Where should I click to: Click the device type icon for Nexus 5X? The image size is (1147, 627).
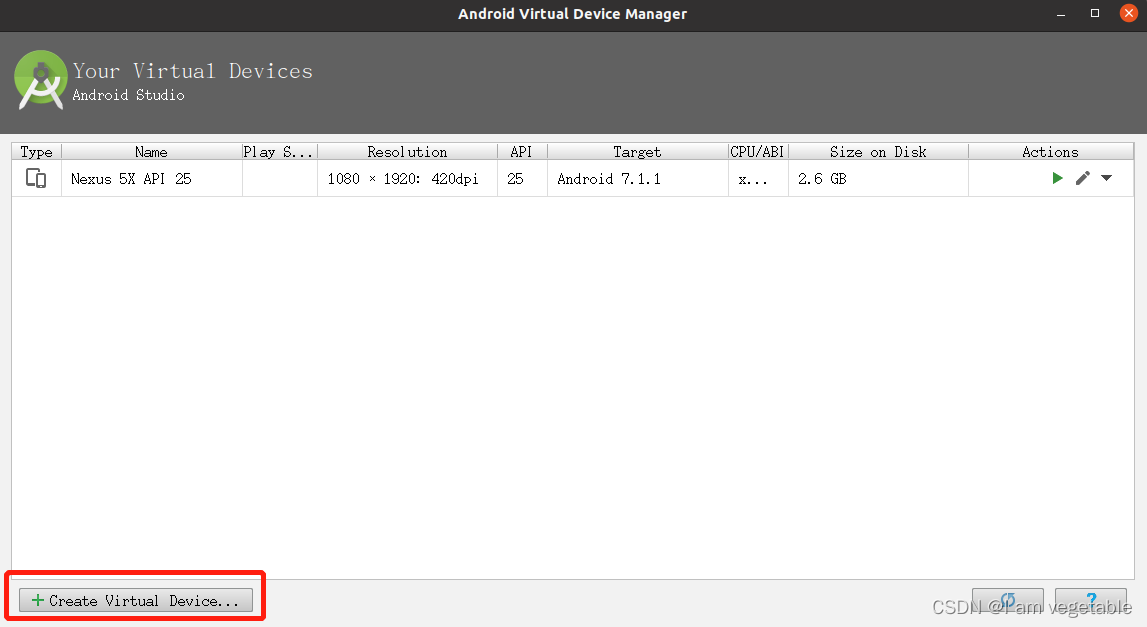tap(36, 179)
